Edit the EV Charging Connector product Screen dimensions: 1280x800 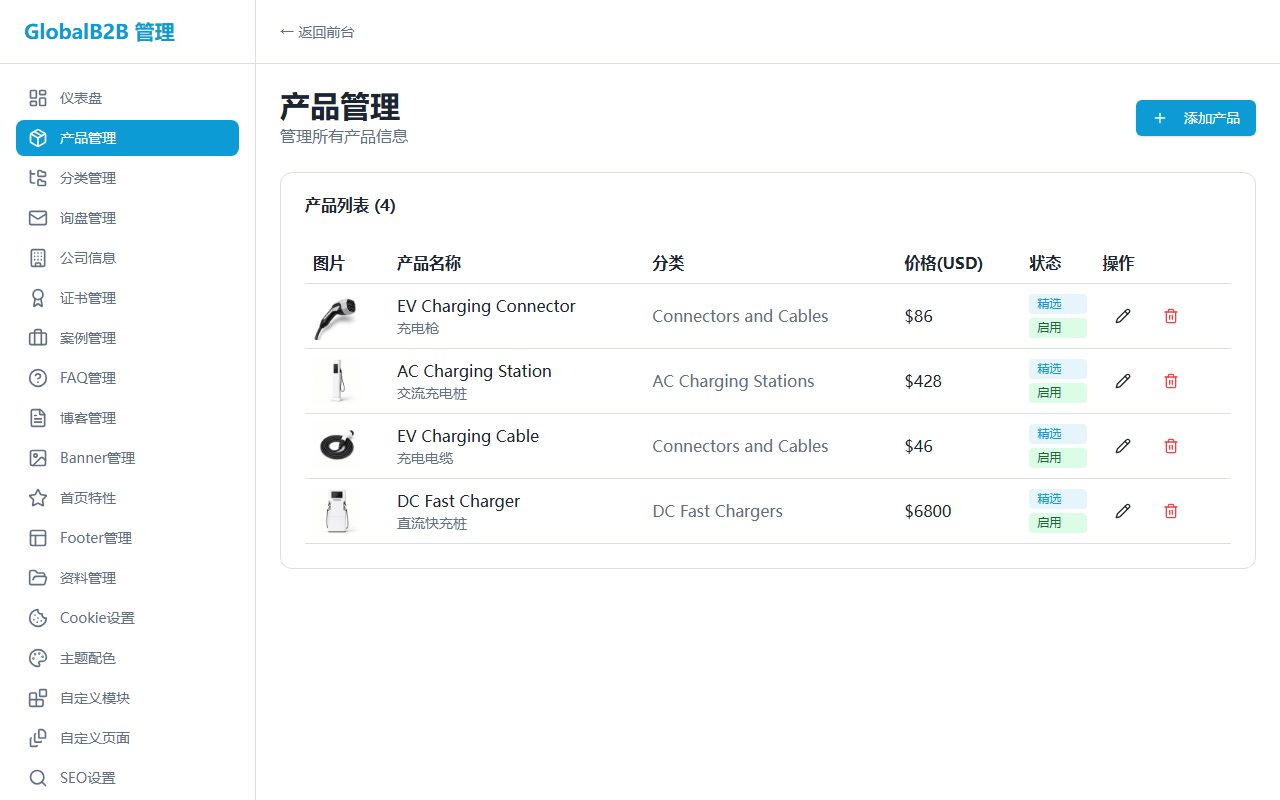tap(1123, 316)
